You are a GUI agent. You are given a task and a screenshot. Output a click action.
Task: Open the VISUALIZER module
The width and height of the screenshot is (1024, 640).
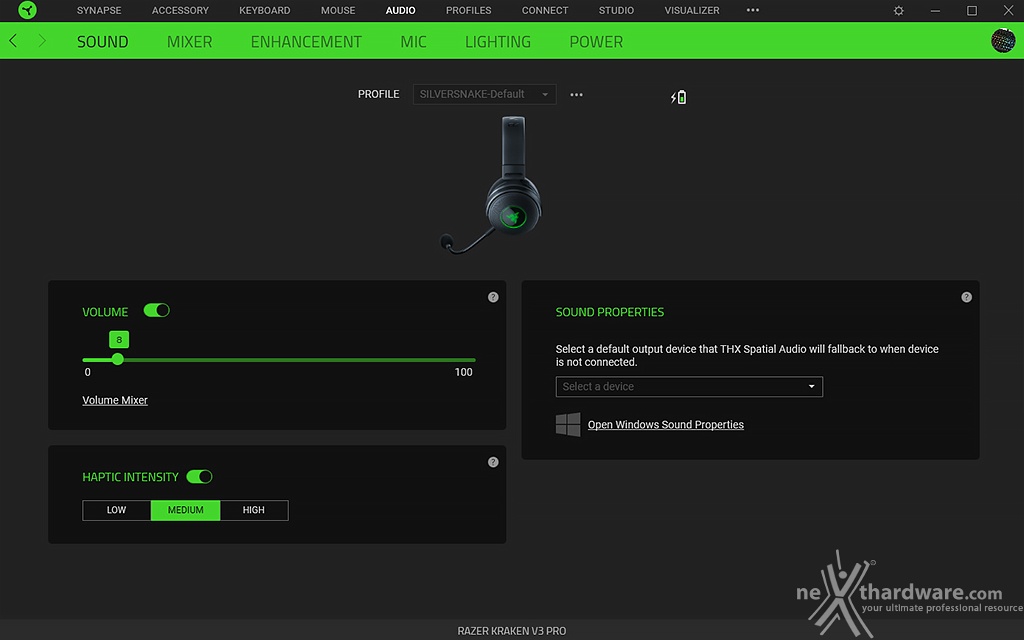pos(692,10)
